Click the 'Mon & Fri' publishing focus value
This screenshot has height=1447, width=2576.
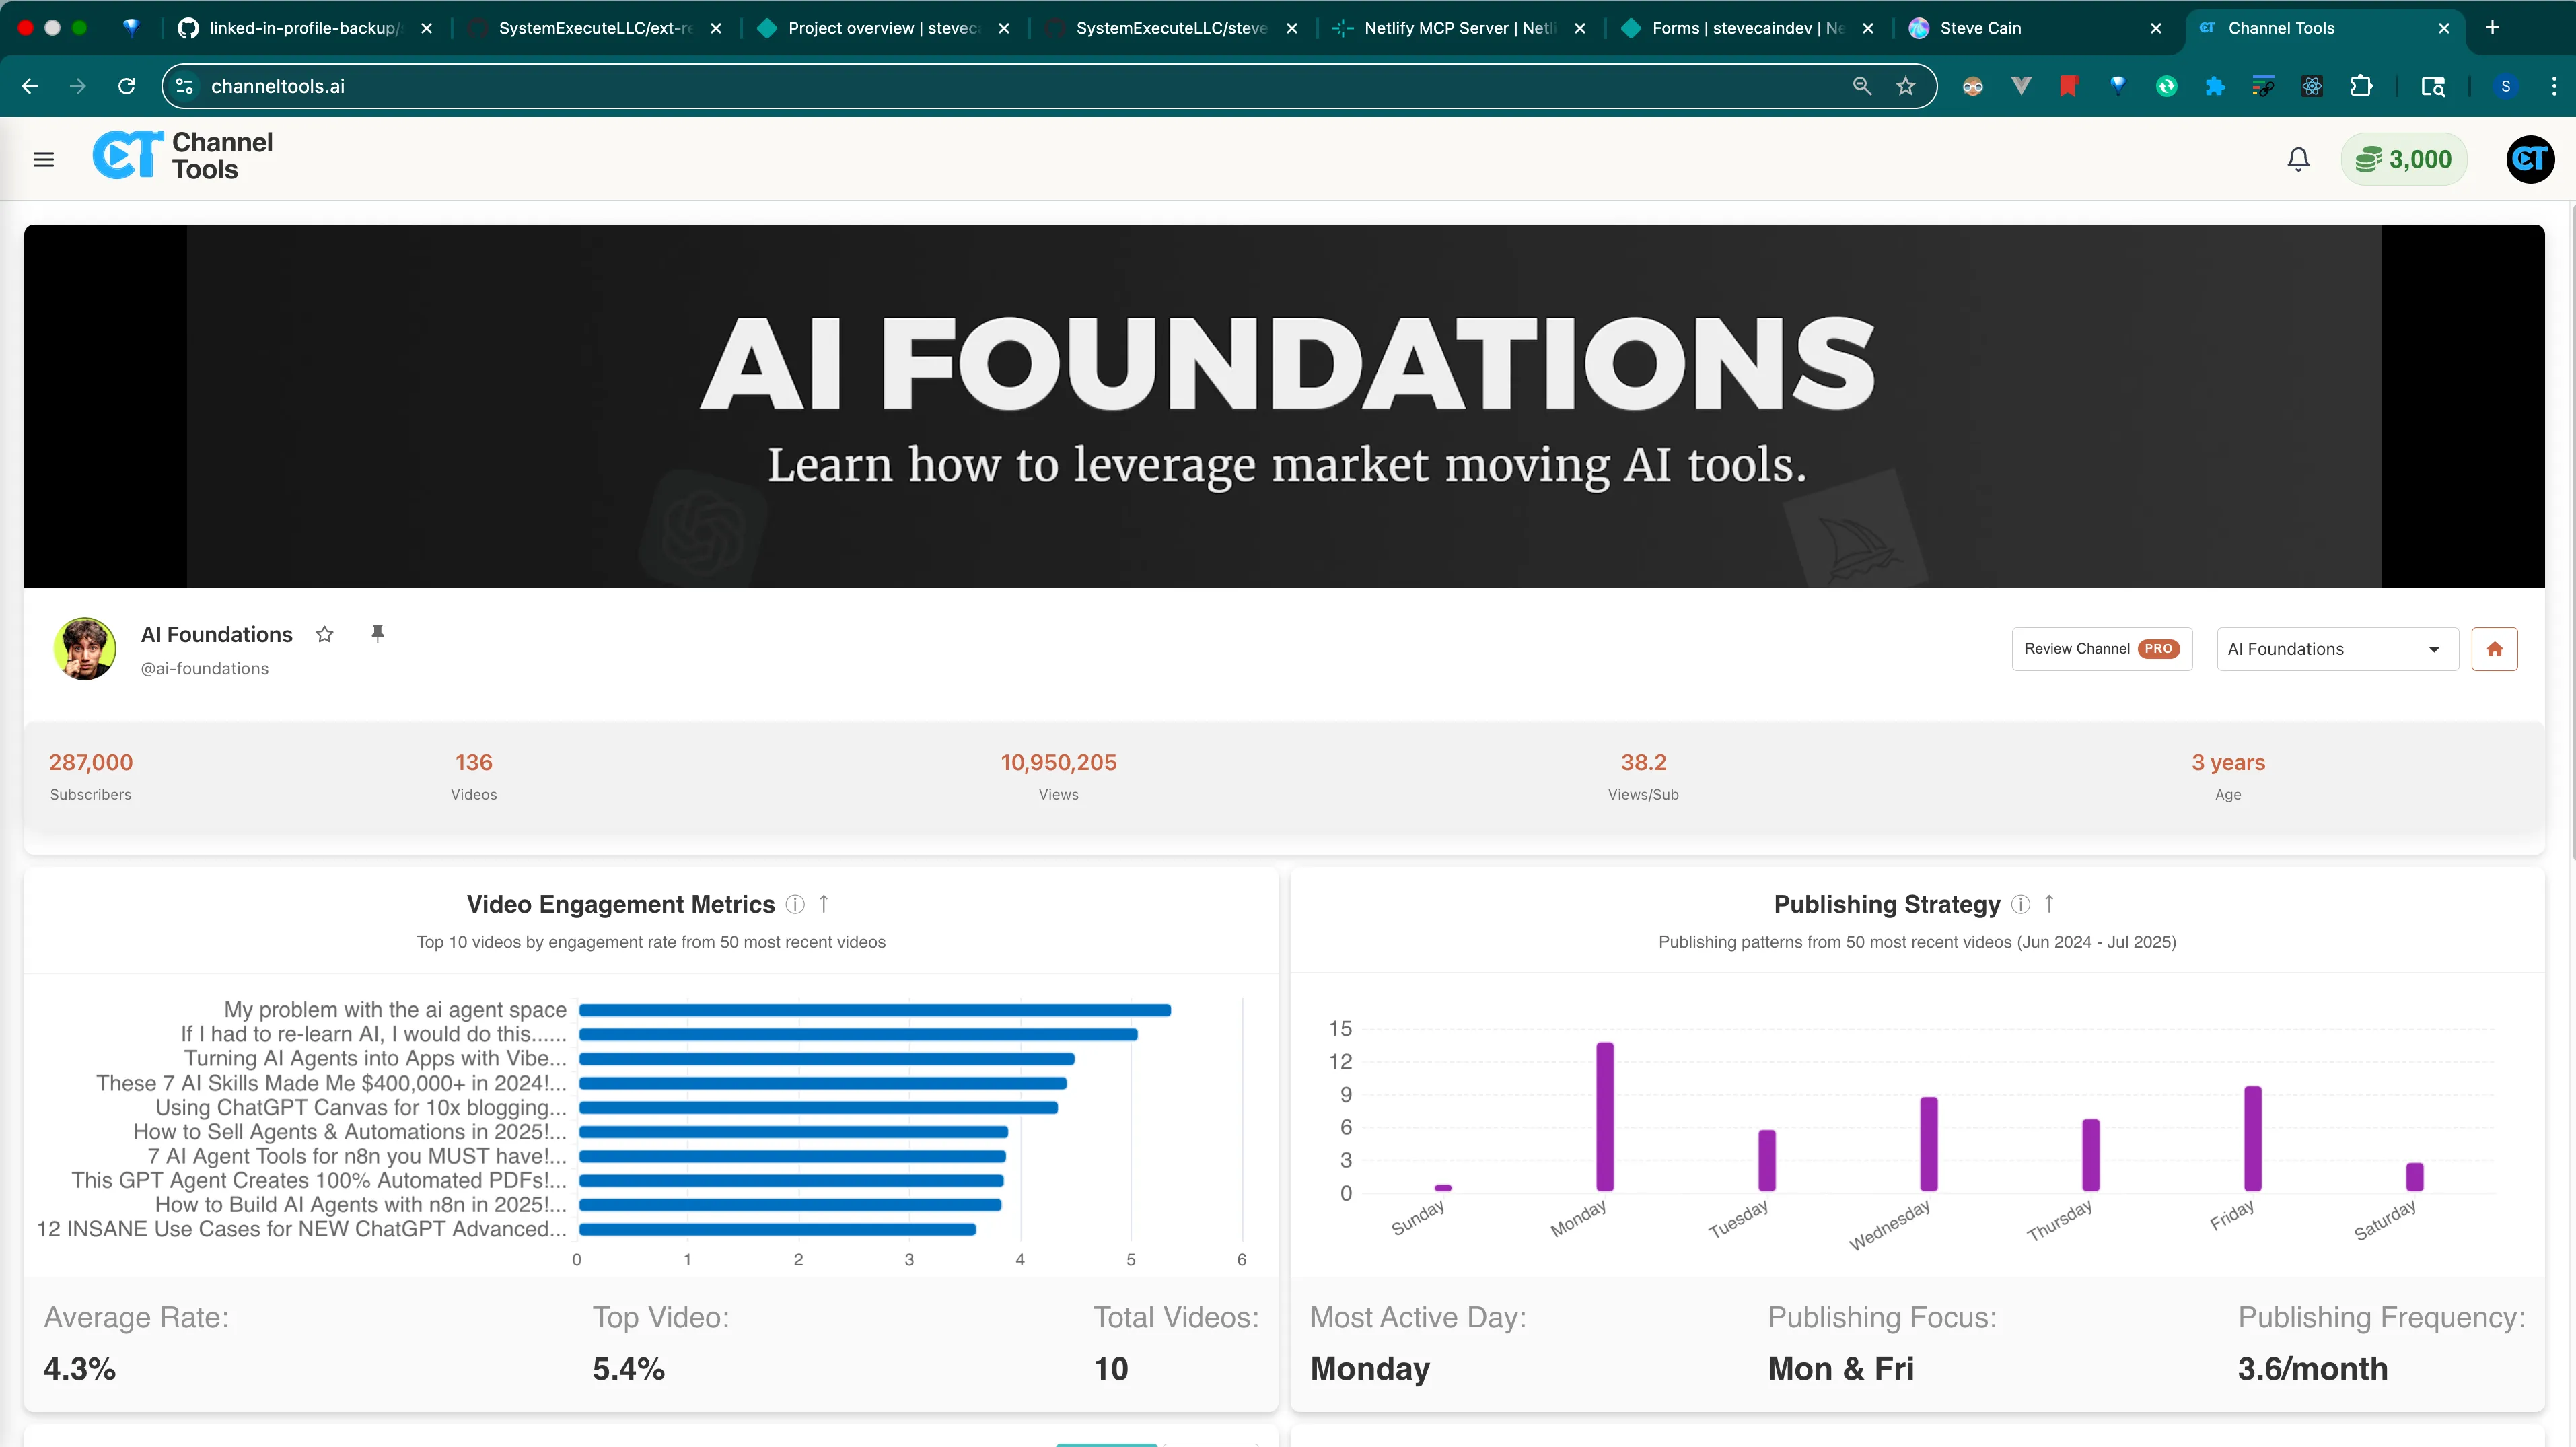pyautogui.click(x=1840, y=1368)
